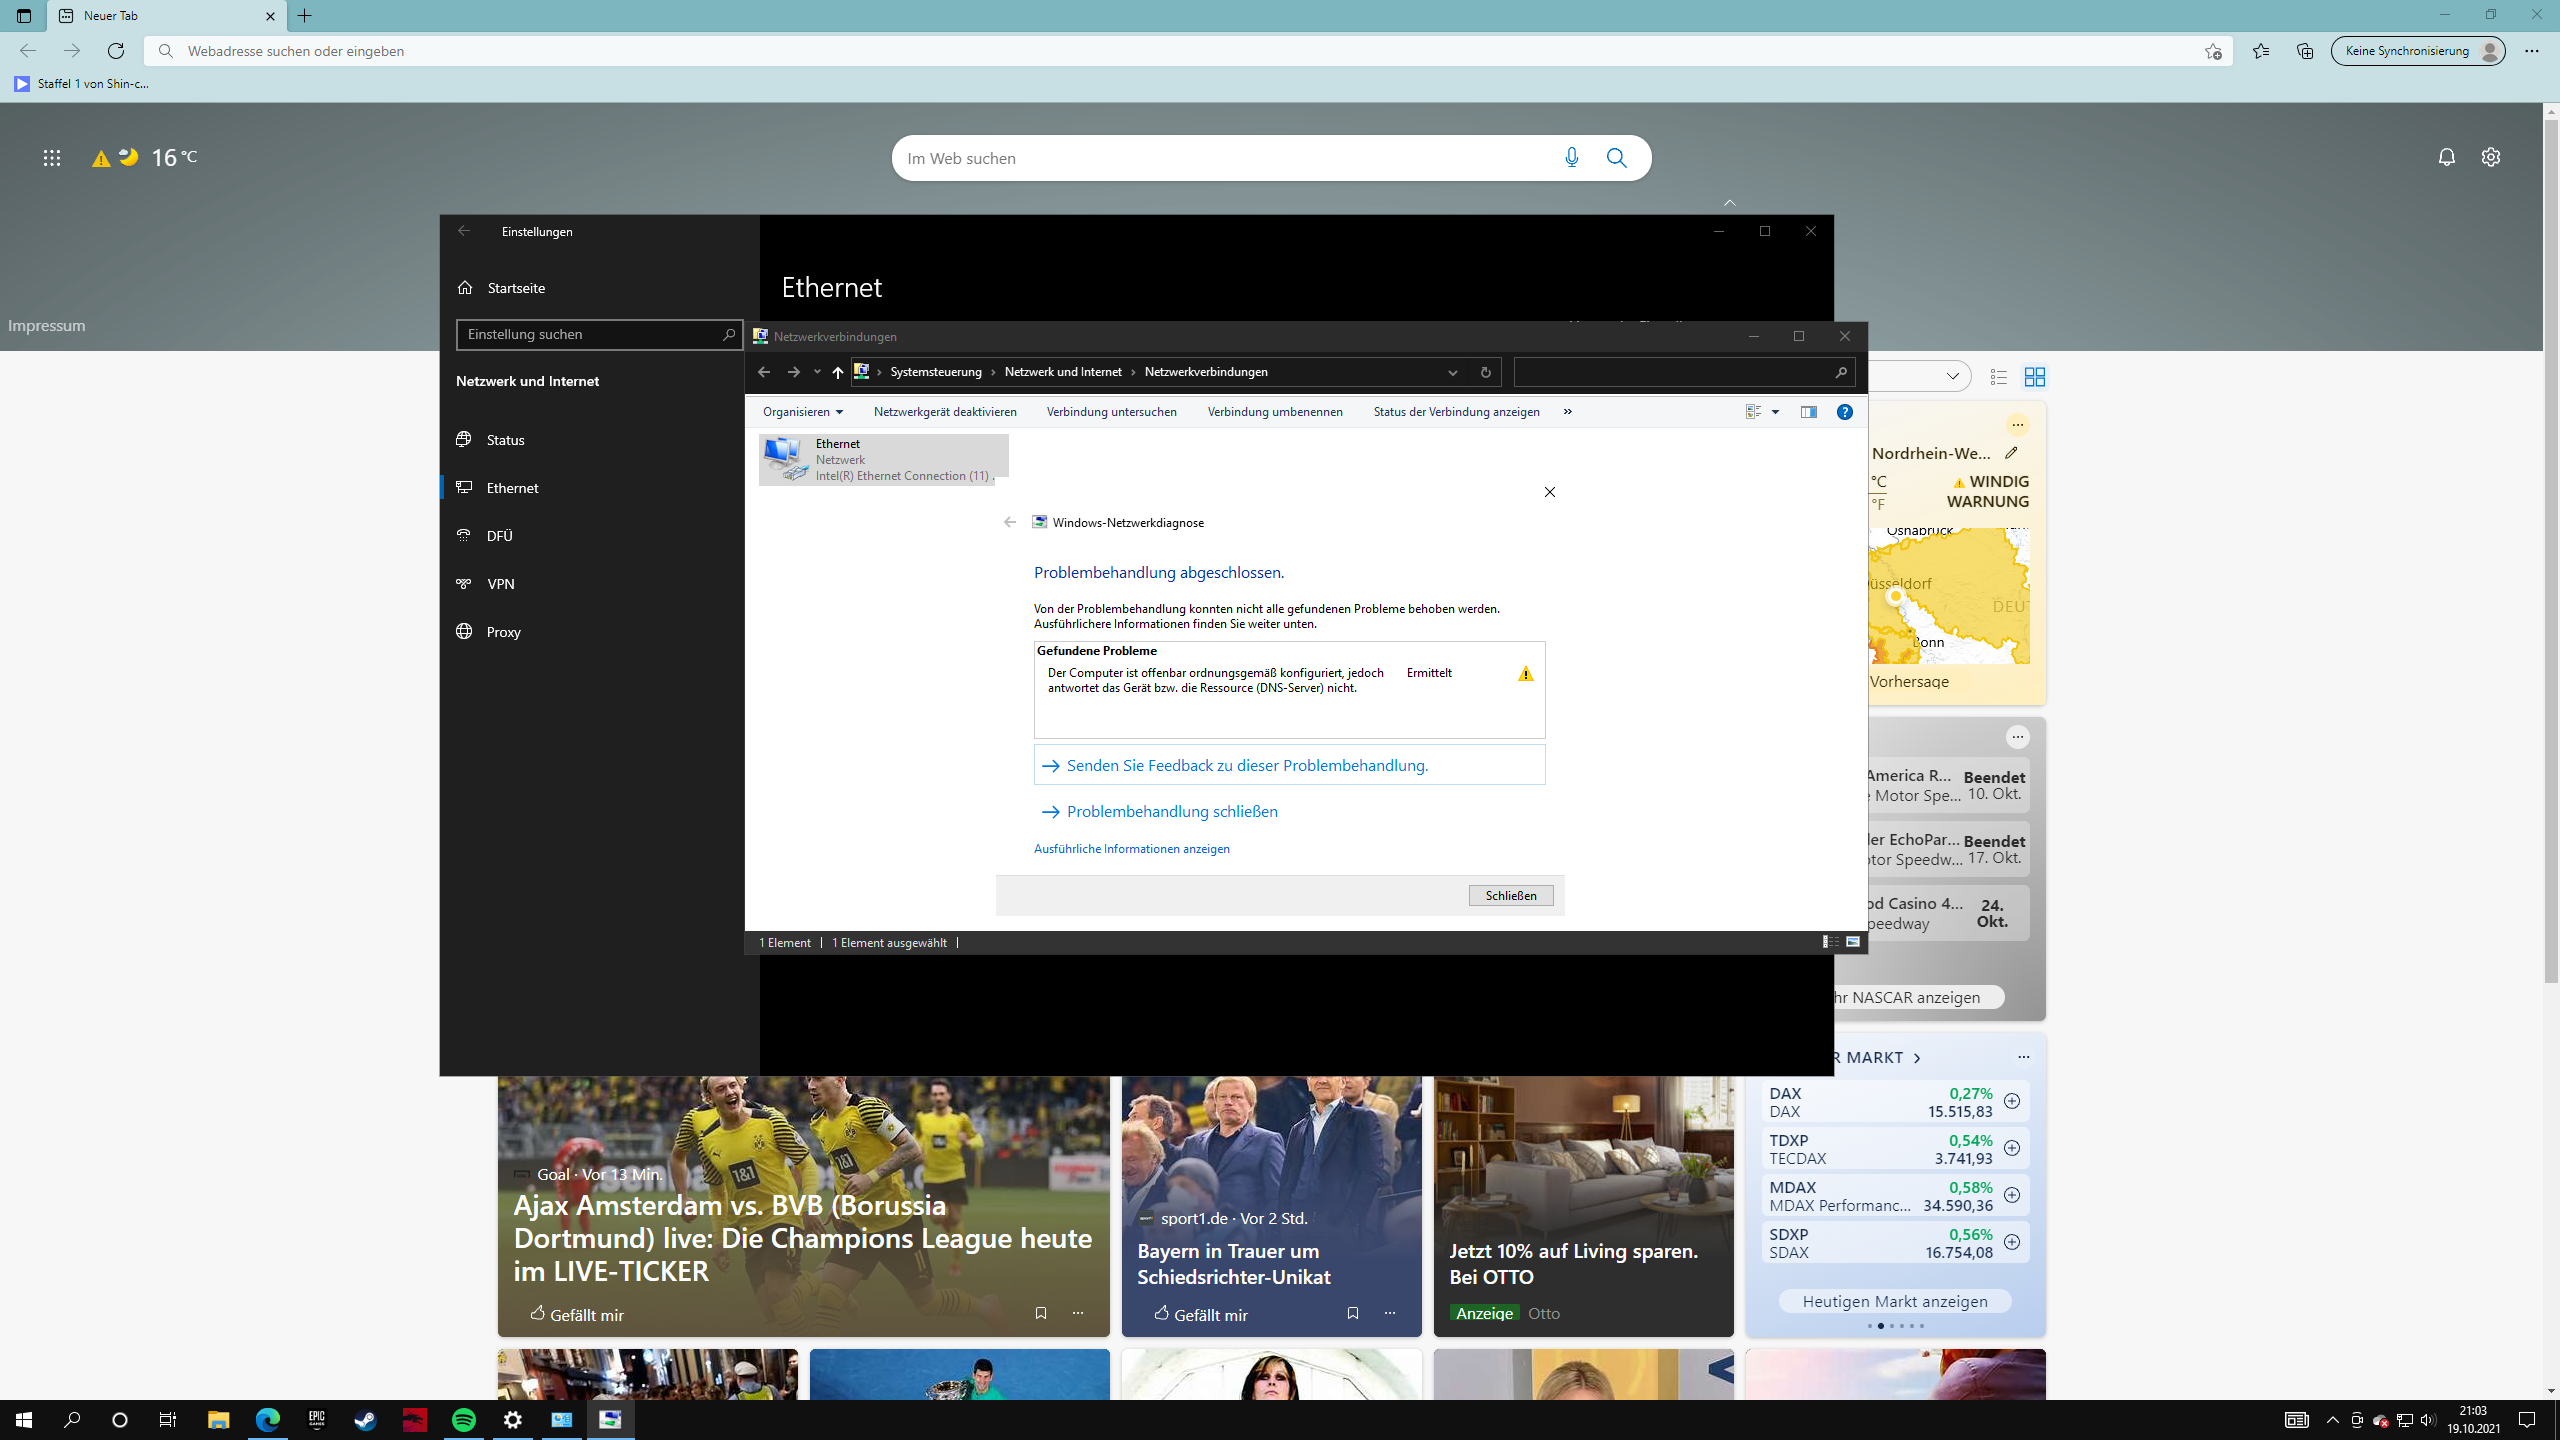Screen dimensions: 2560x1440
Task: Expand the address bar history dropdown in Explorer
Action: [x=1452, y=372]
